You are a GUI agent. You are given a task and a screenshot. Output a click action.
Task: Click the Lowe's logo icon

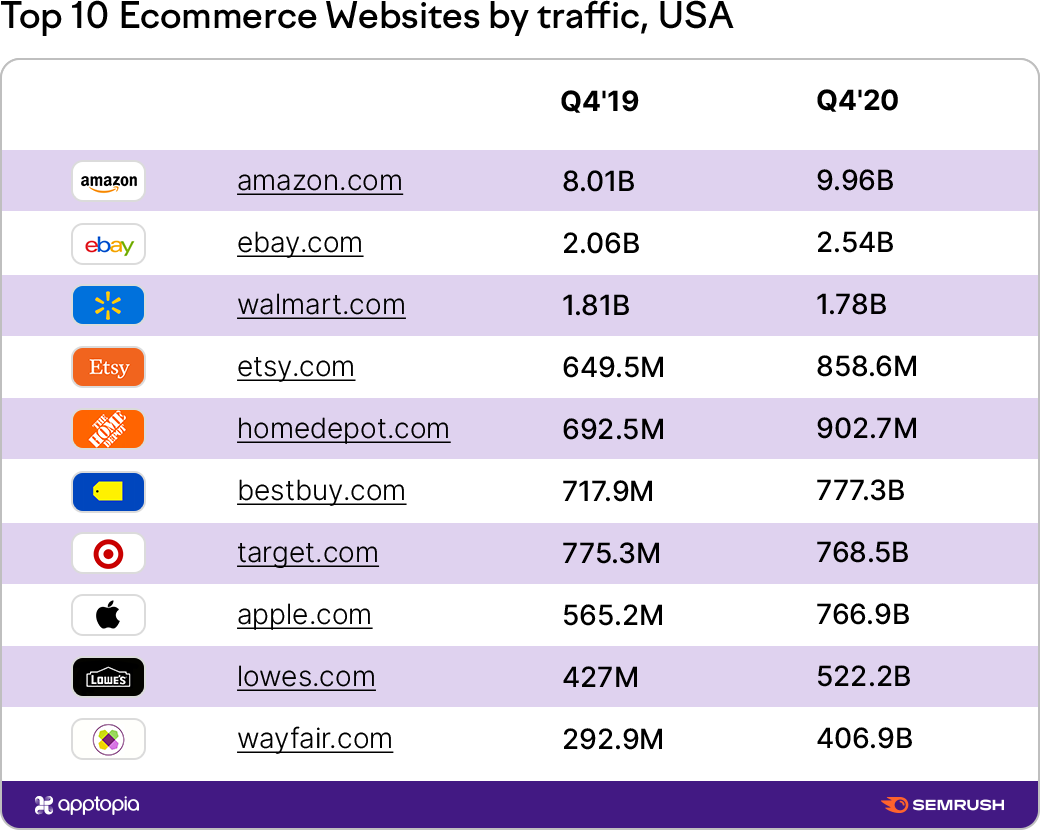click(108, 677)
